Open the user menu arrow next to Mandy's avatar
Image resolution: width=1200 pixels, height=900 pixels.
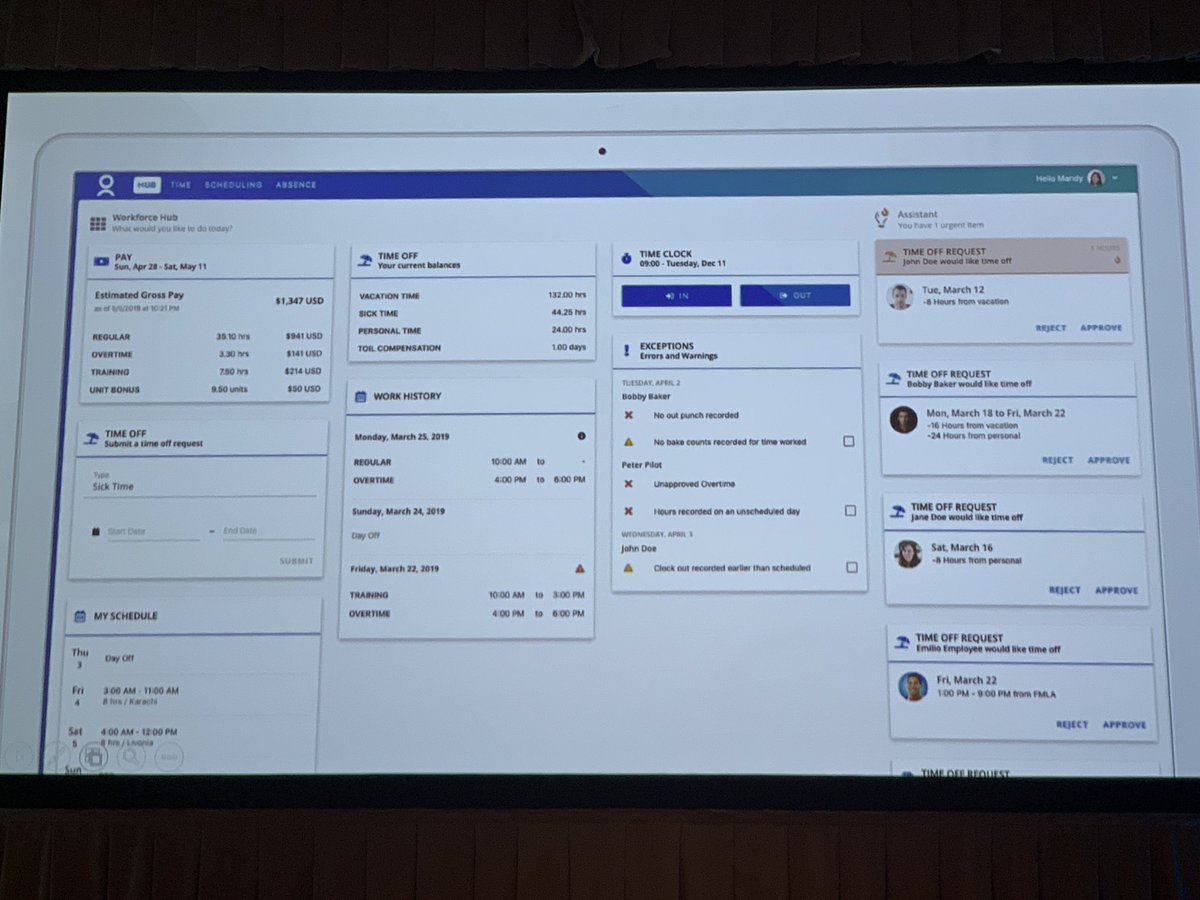click(1116, 178)
